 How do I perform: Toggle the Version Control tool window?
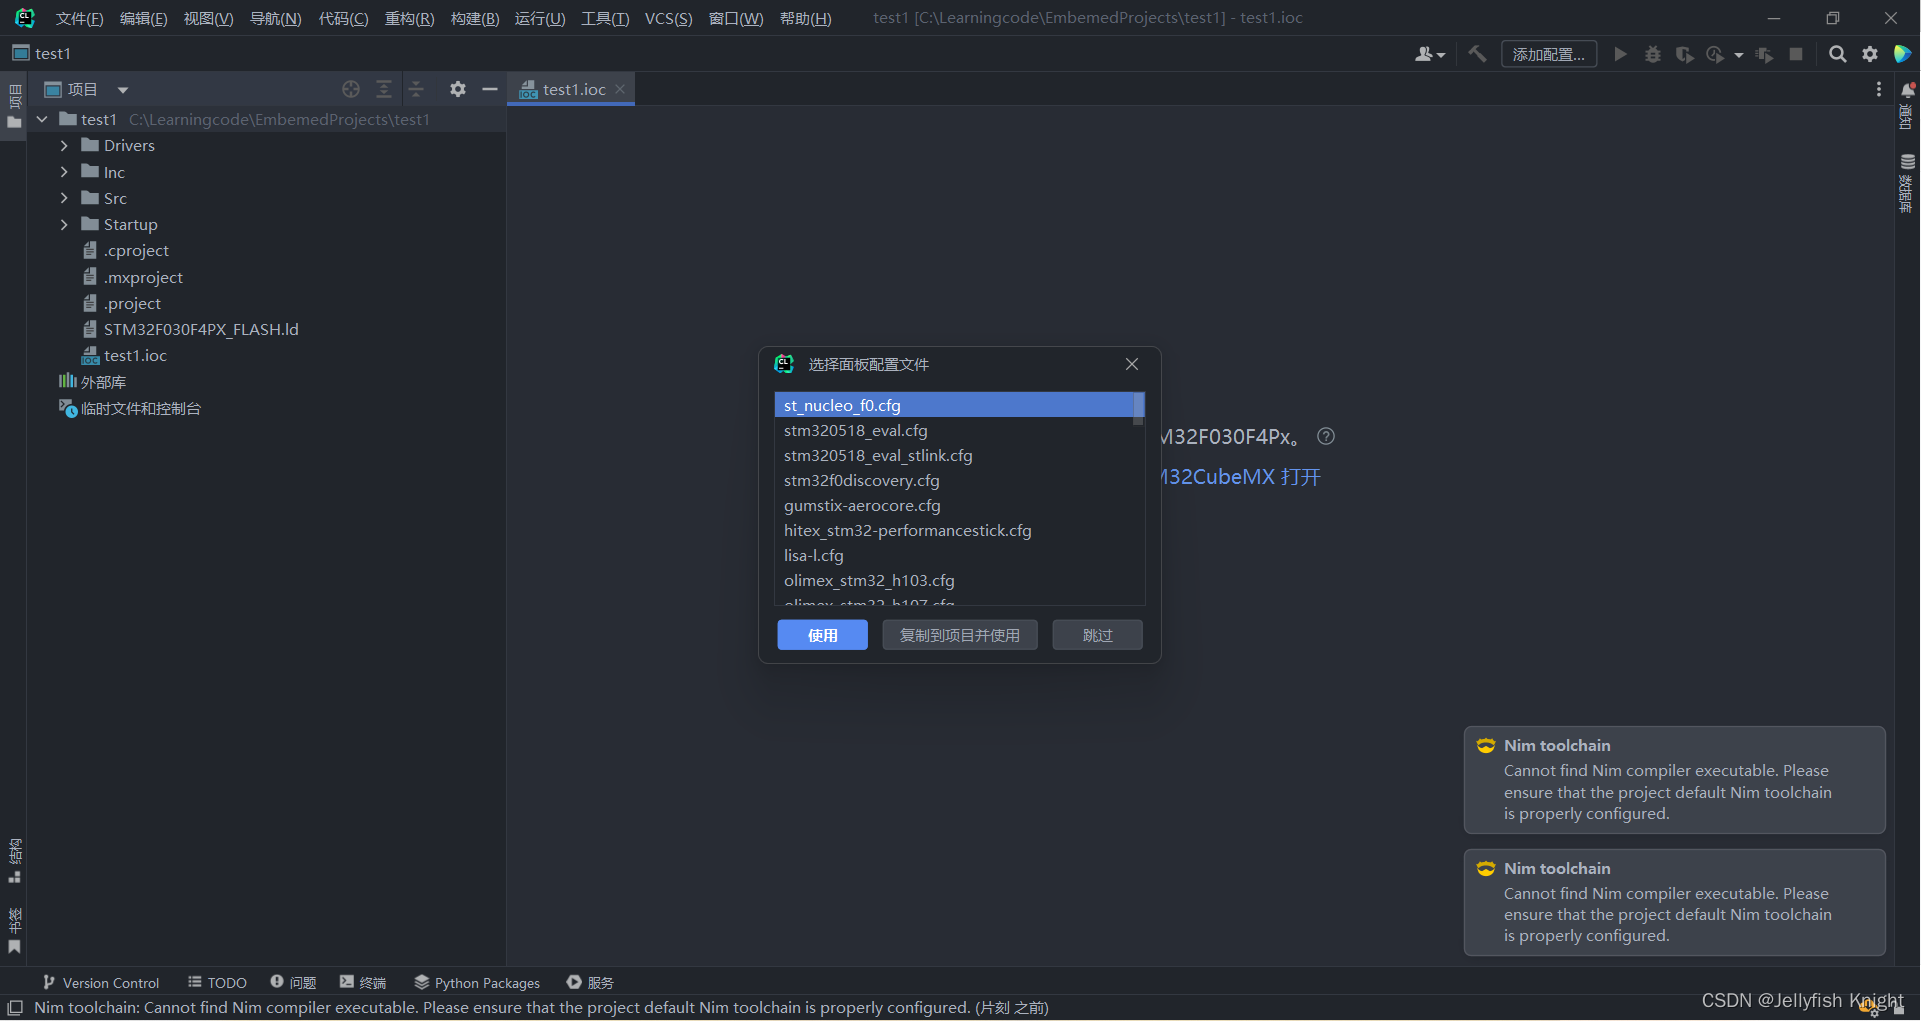100,982
